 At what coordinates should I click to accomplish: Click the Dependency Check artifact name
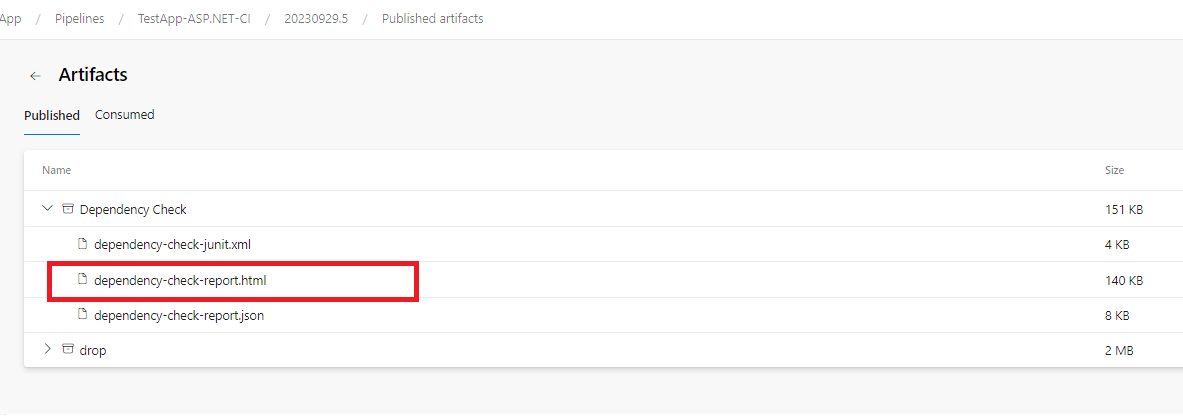point(133,210)
